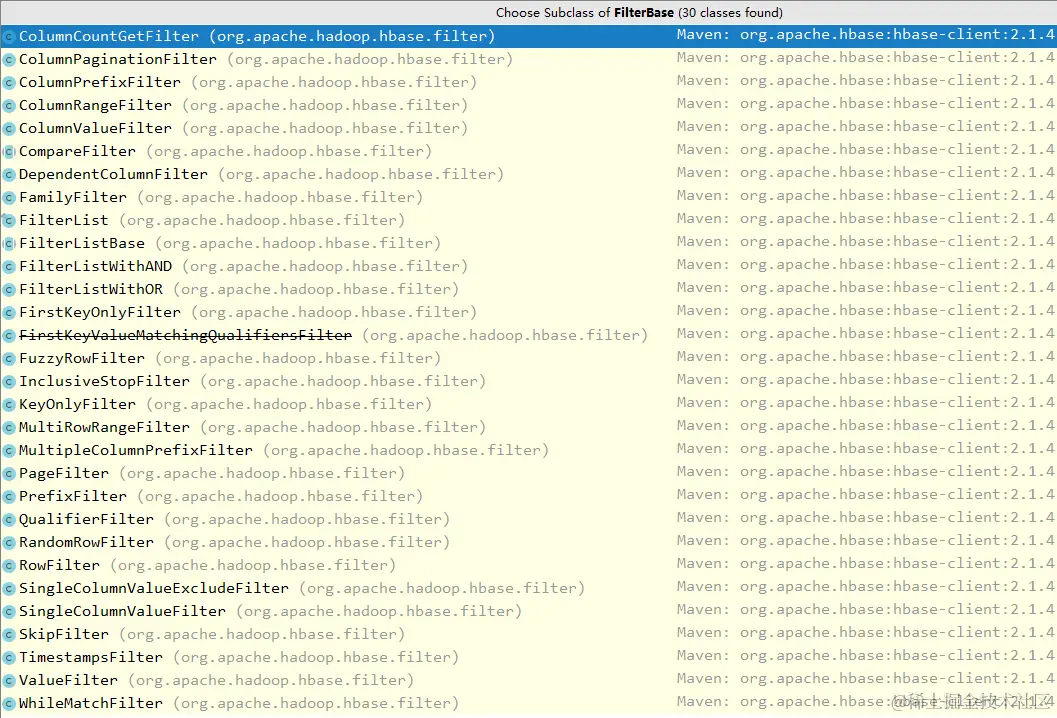This screenshot has width=1057, height=718.
Task: Click the class icon beside RowFilter
Action: coord(9,565)
